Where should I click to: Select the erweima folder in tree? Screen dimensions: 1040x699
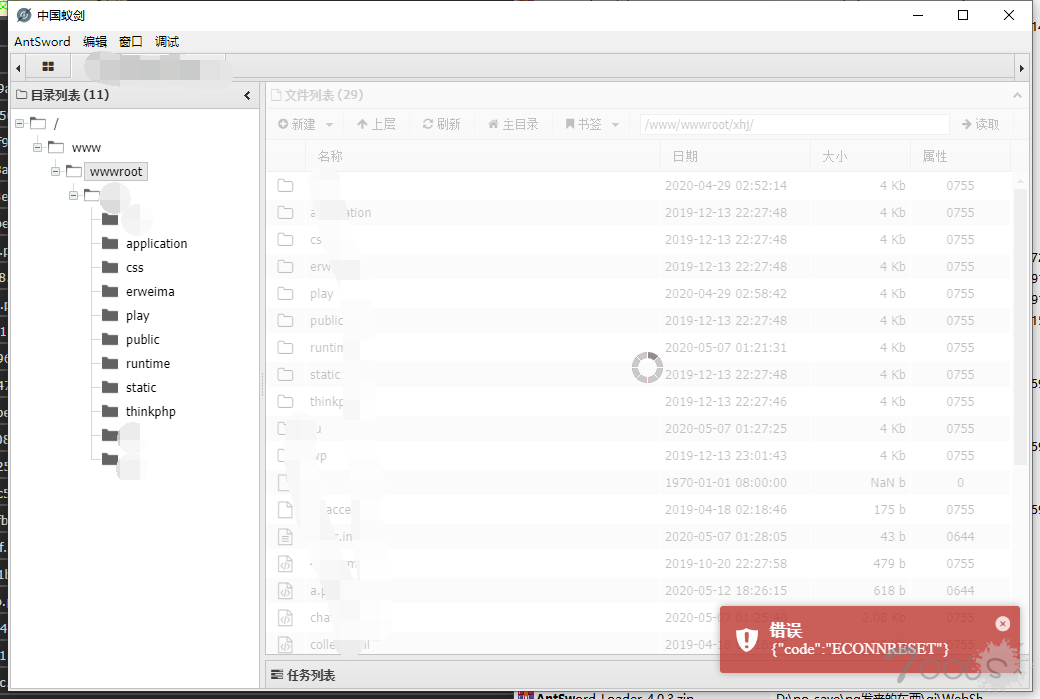point(150,292)
